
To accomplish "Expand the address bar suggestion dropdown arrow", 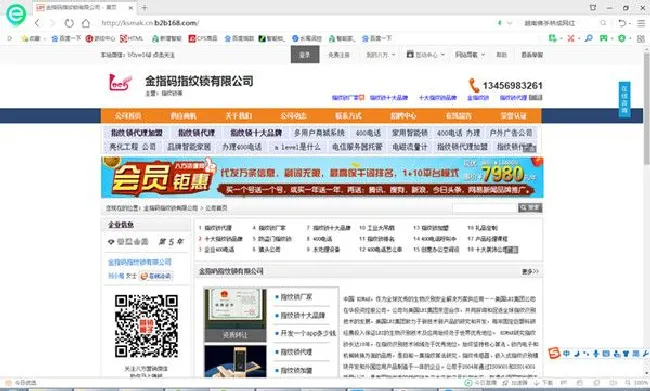I will 509,23.
